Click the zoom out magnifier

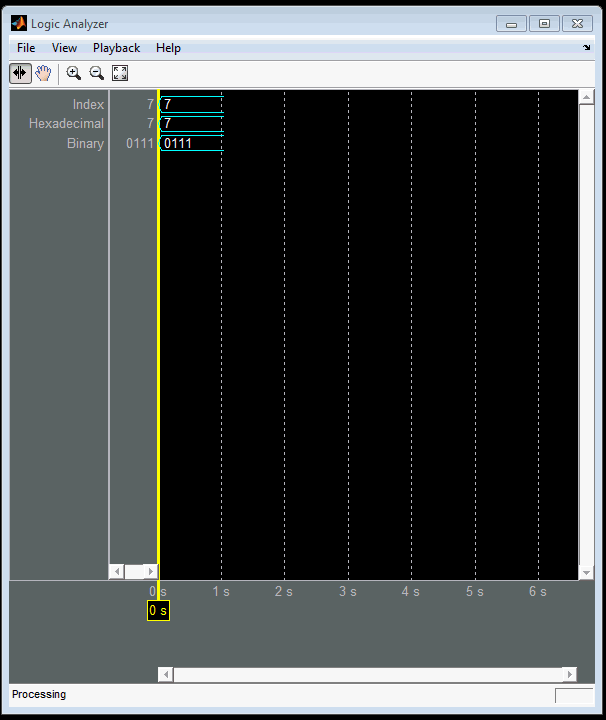point(97,73)
